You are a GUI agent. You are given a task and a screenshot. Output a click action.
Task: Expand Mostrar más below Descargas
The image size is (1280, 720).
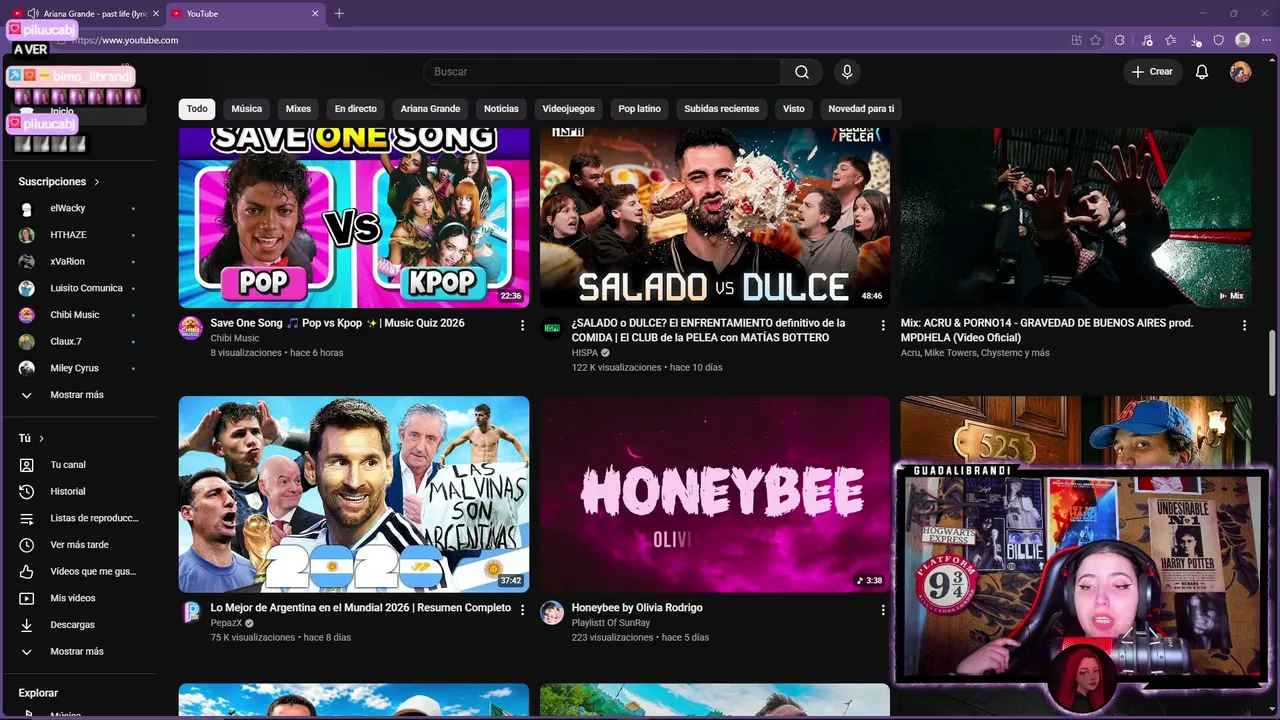tap(77, 652)
